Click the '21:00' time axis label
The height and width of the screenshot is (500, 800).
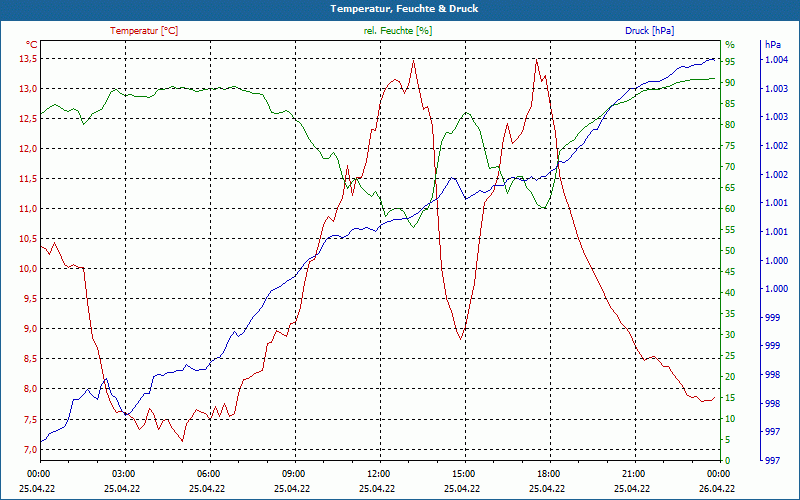click(x=633, y=474)
